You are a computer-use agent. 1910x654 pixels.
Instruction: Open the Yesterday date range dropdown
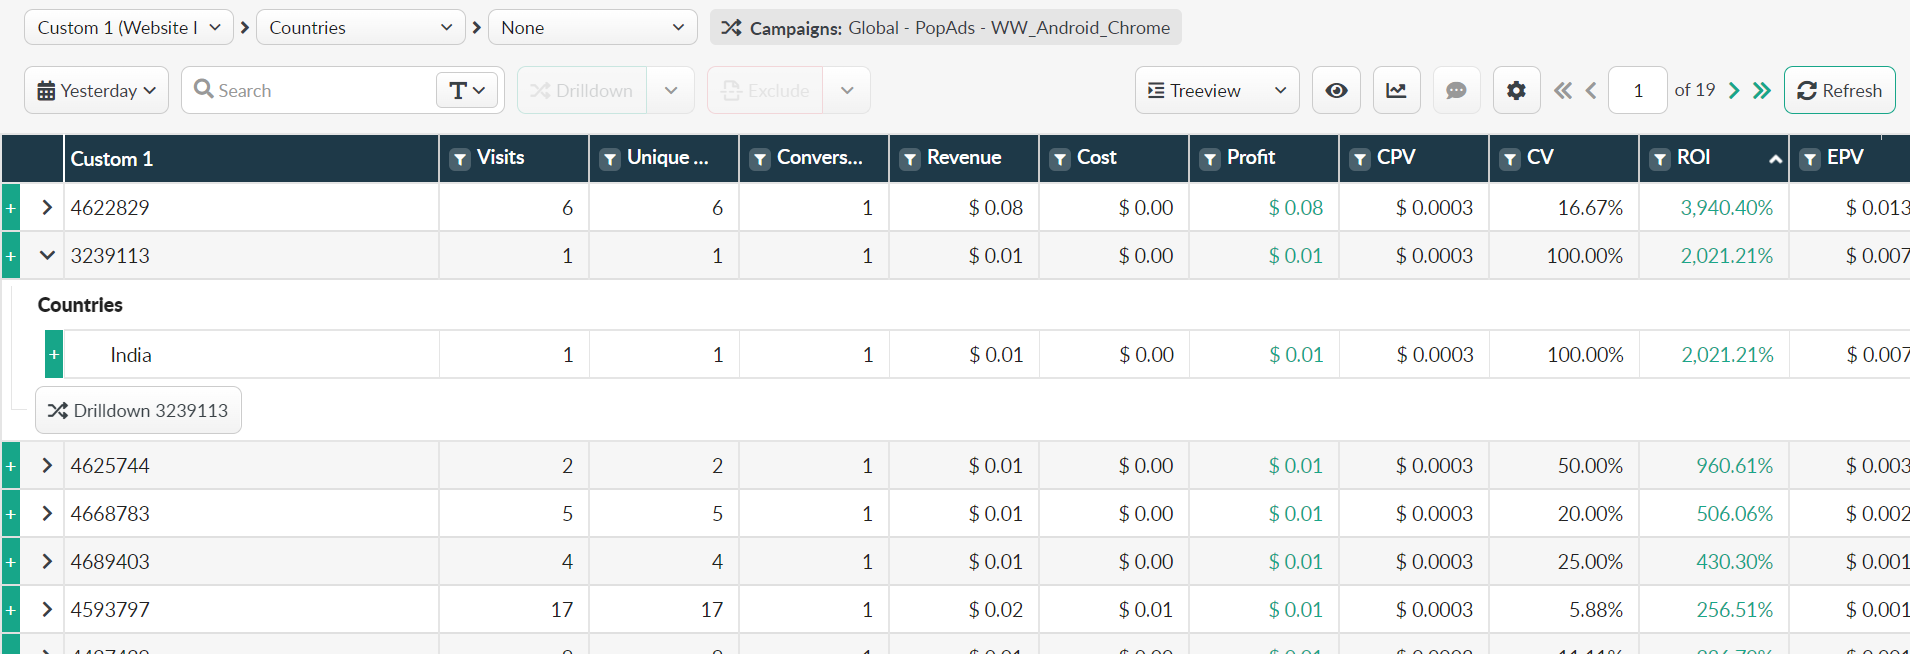click(97, 90)
